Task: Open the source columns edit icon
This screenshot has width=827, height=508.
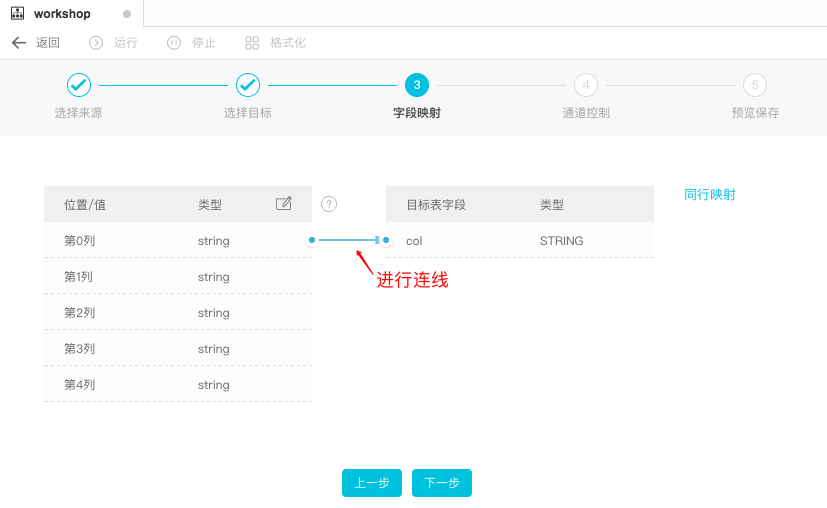Action: tap(284, 204)
